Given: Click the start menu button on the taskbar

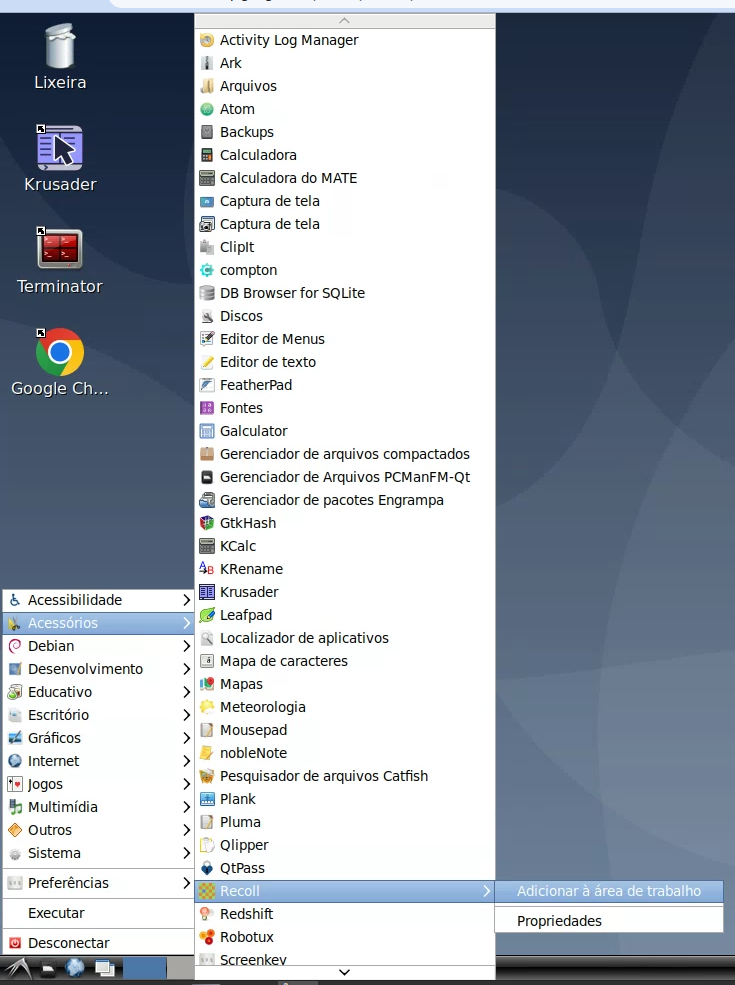Looking at the screenshot, I should (x=17, y=969).
